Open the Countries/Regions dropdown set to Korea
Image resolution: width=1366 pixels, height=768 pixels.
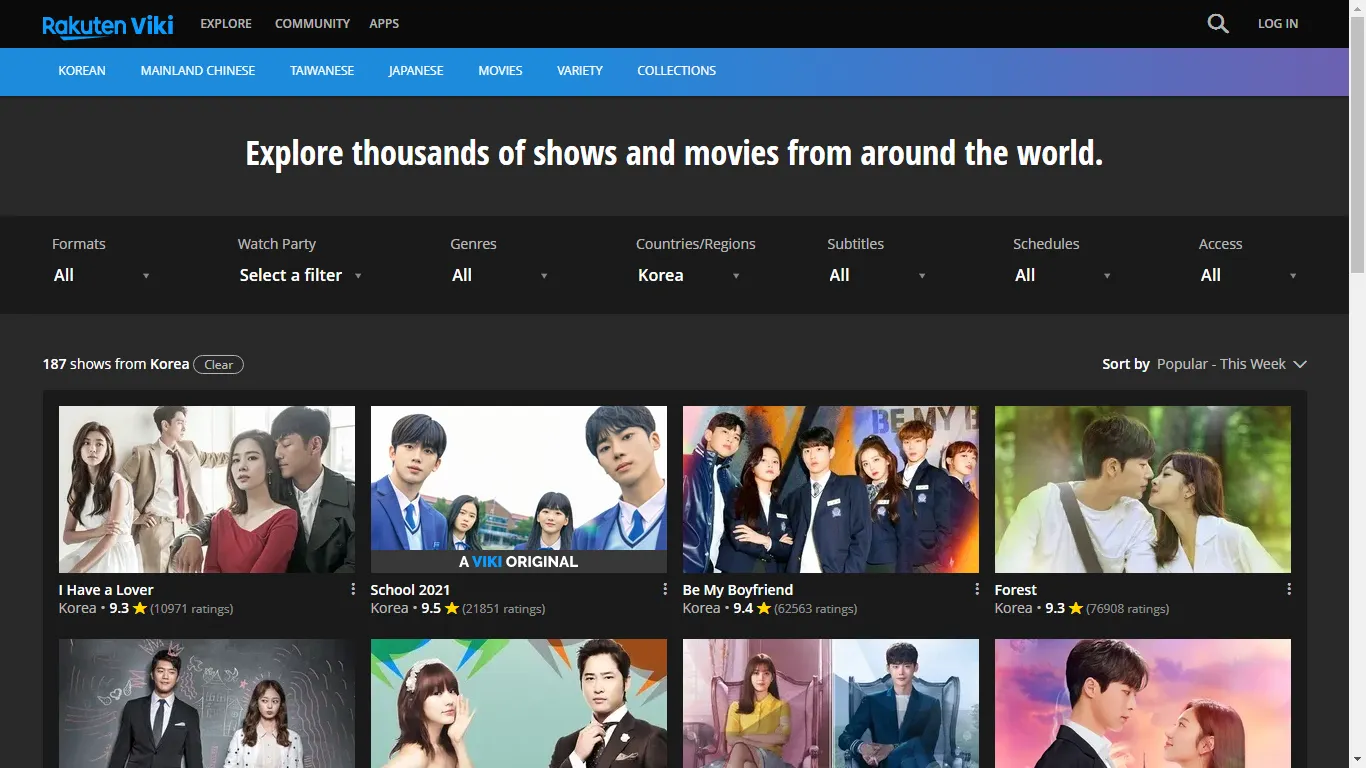pos(689,275)
